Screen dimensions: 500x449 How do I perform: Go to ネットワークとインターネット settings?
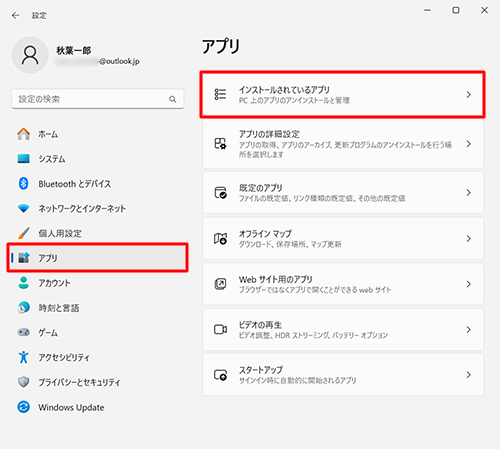click(x=97, y=208)
